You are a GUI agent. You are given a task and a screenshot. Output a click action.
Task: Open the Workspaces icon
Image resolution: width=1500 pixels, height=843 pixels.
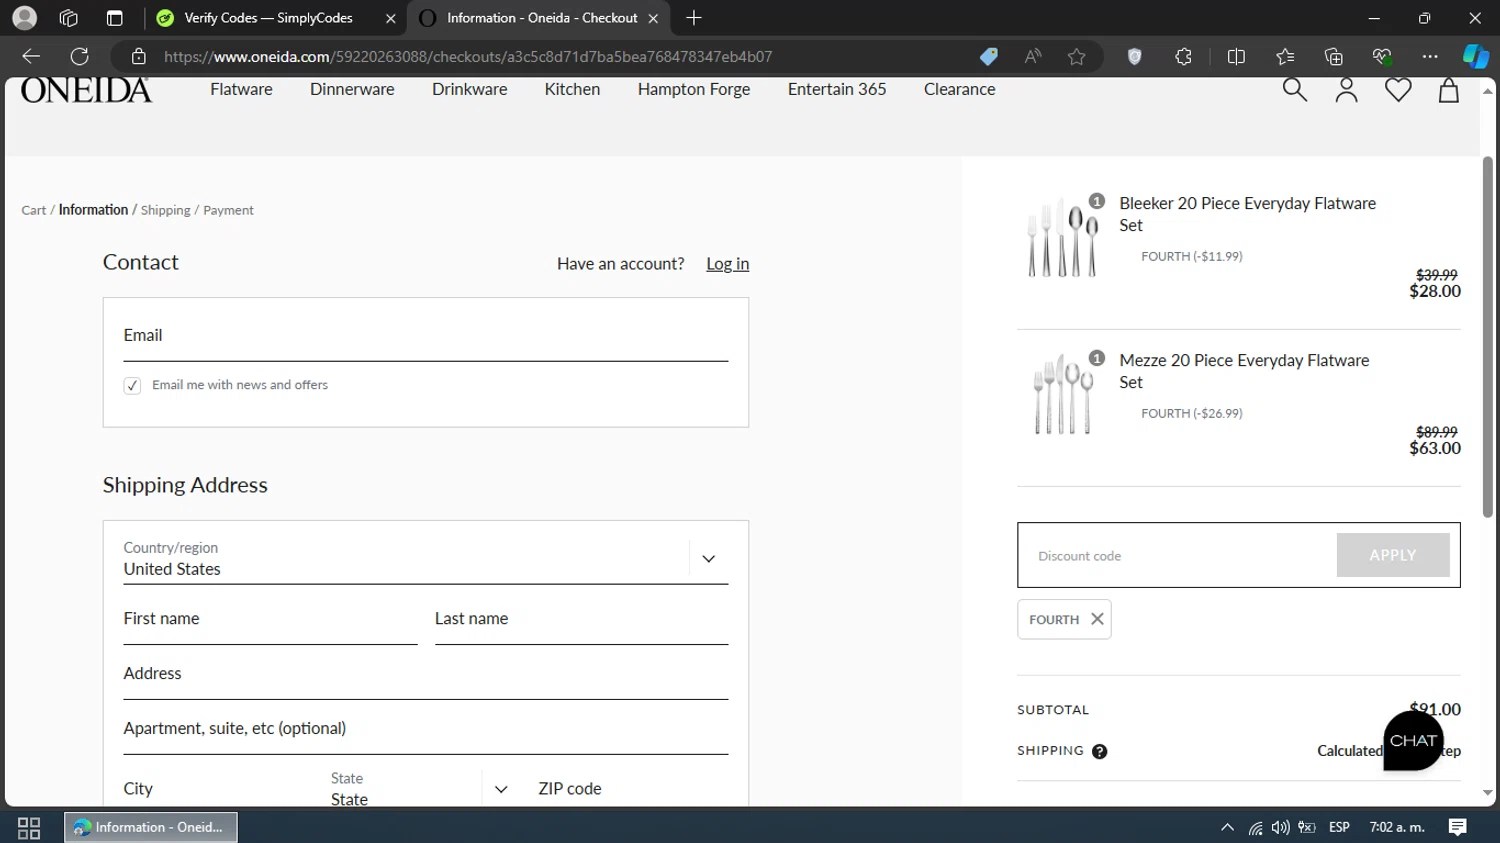(x=69, y=18)
